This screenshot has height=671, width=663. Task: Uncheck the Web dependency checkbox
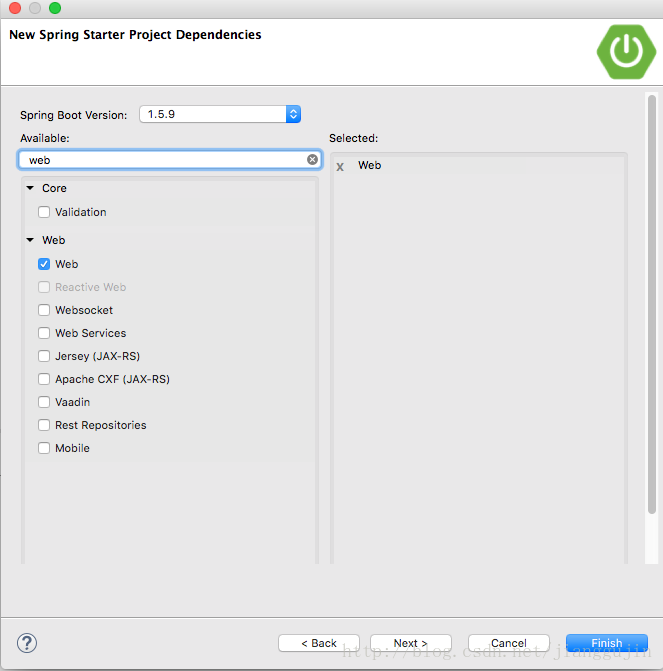pyautogui.click(x=44, y=264)
